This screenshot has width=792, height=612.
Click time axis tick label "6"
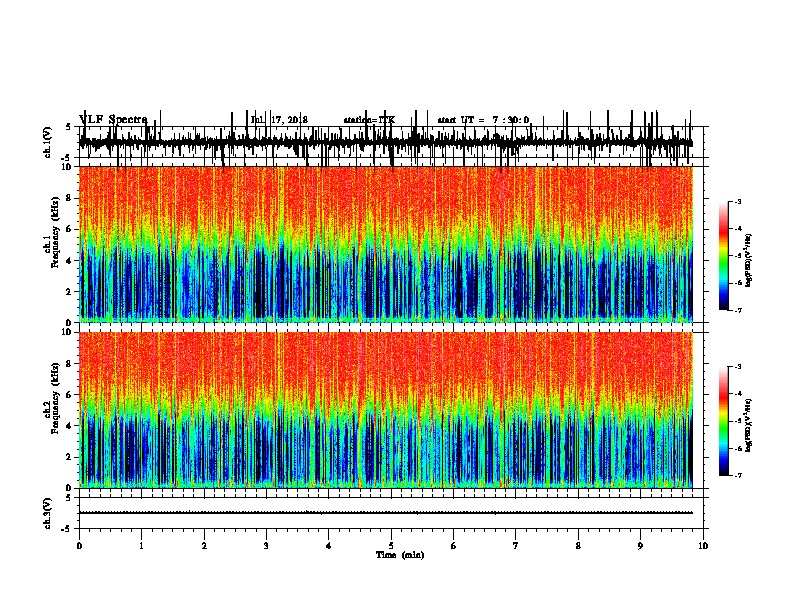click(453, 546)
